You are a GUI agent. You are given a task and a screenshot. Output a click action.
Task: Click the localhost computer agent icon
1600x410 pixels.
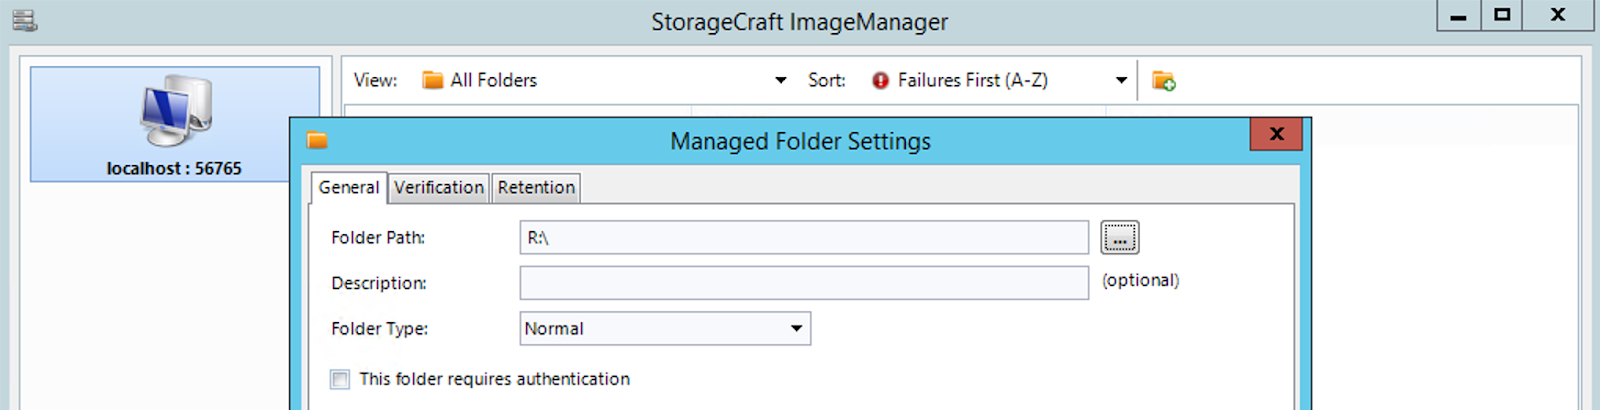[176, 110]
